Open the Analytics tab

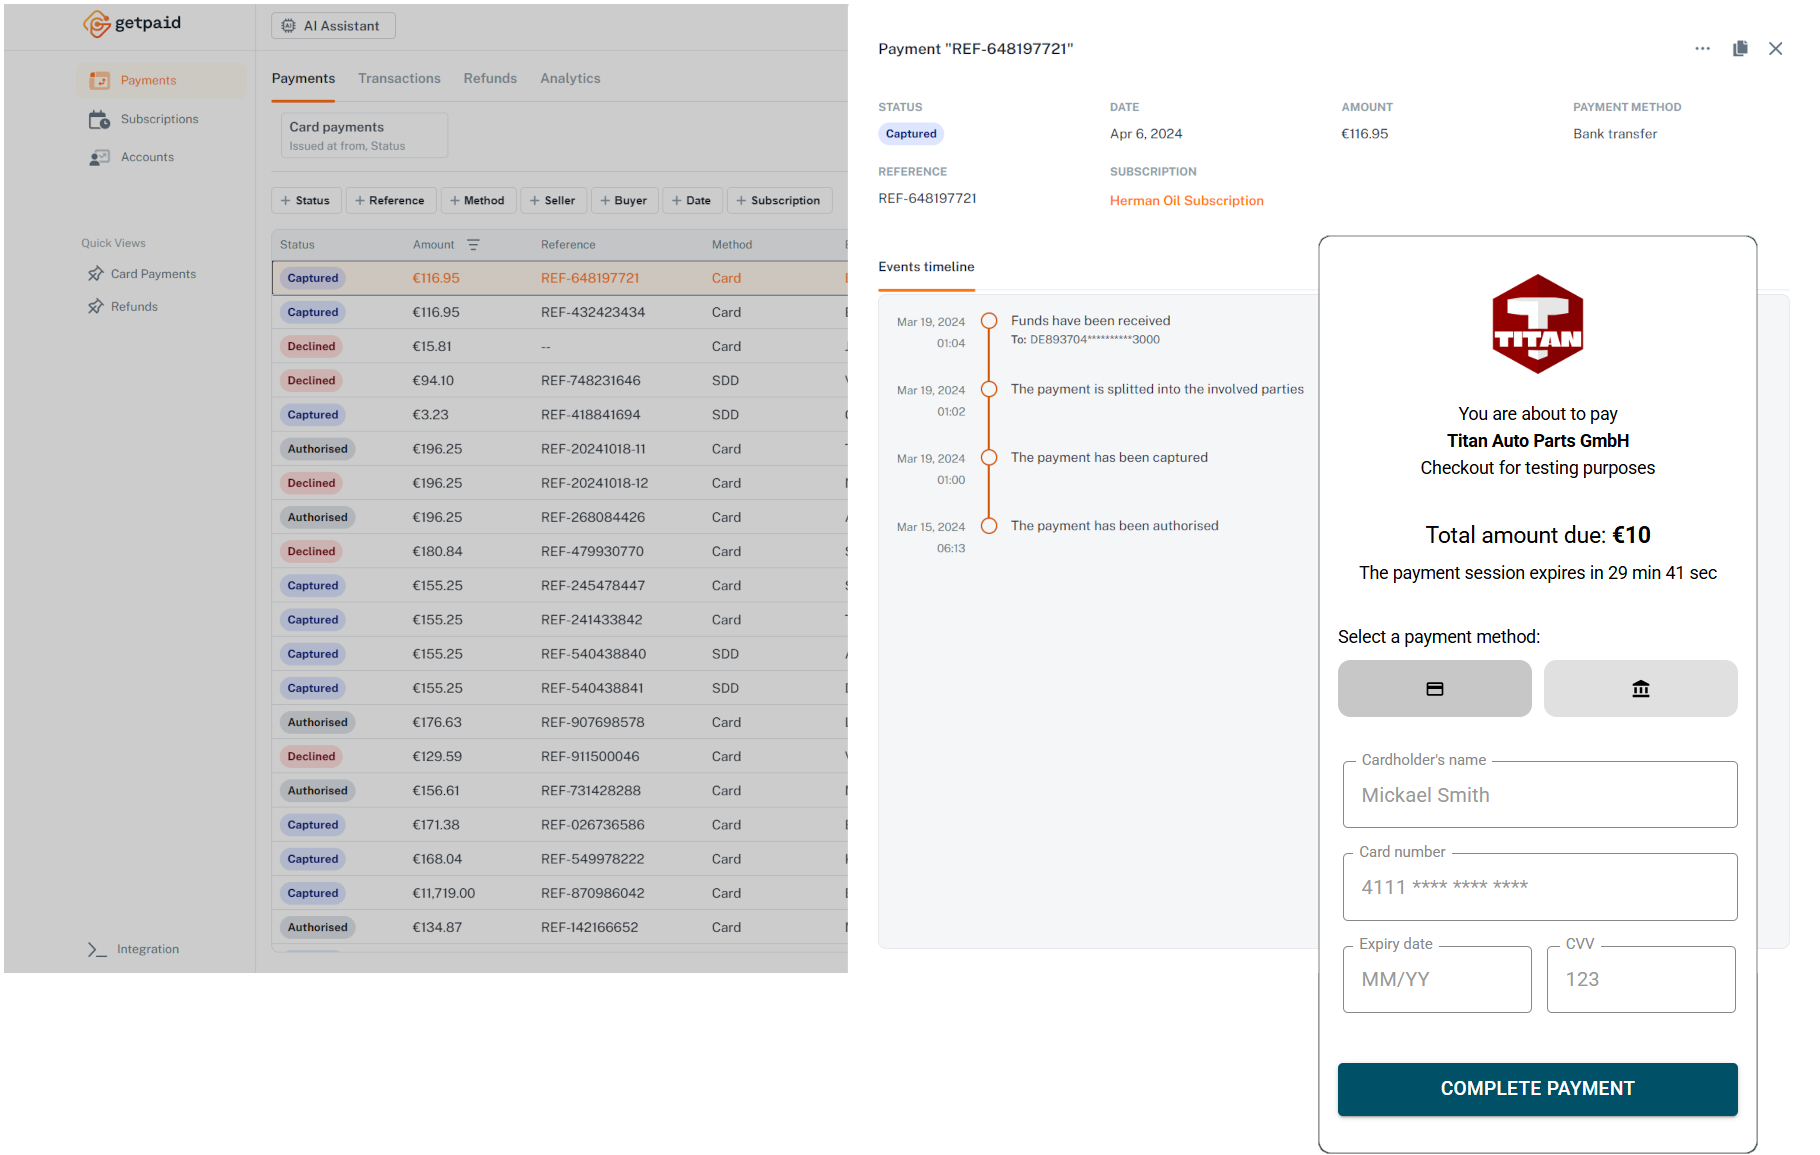tap(570, 78)
